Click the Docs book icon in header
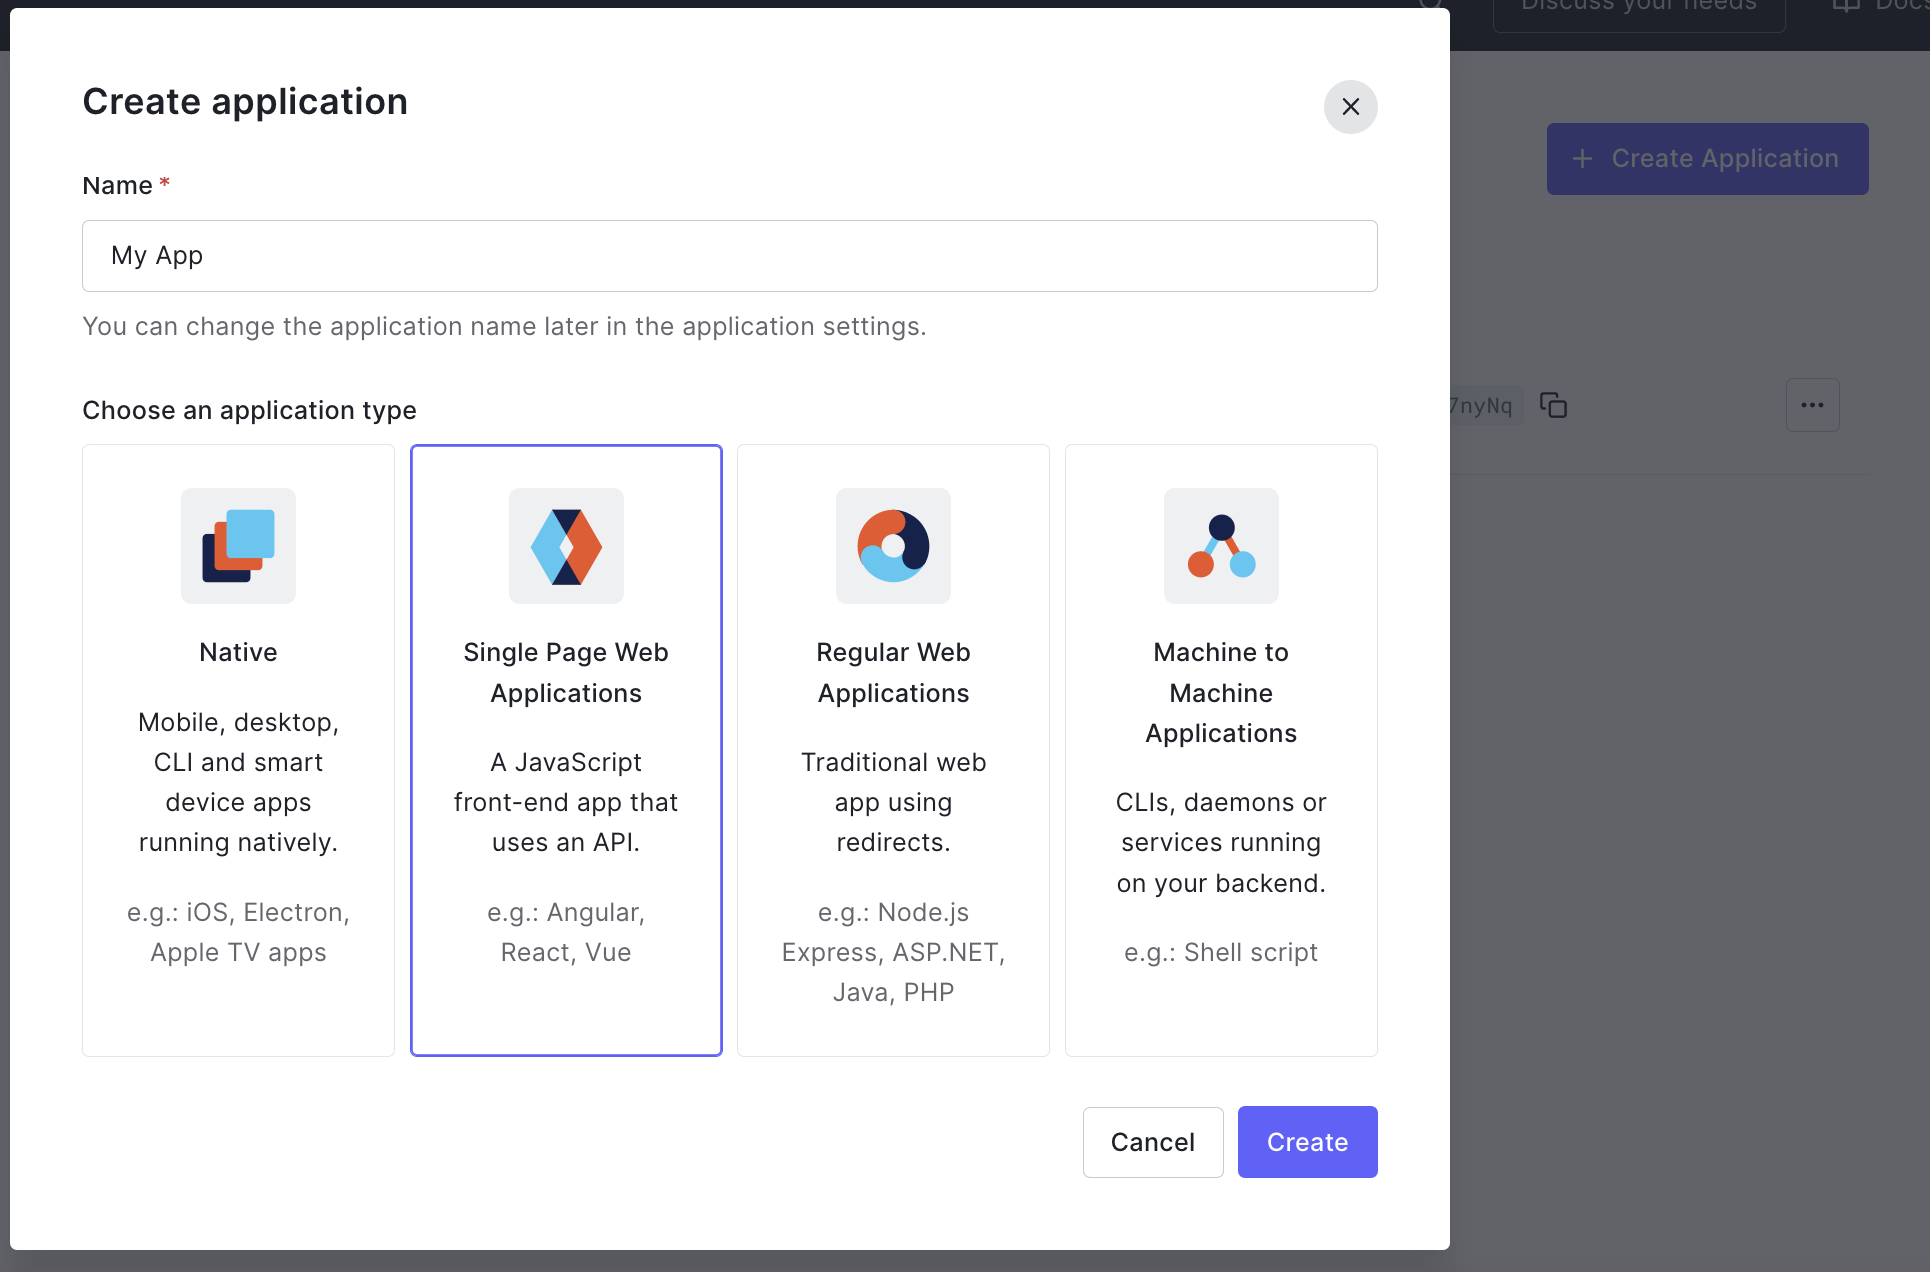The width and height of the screenshot is (1930, 1272). tap(1846, 7)
